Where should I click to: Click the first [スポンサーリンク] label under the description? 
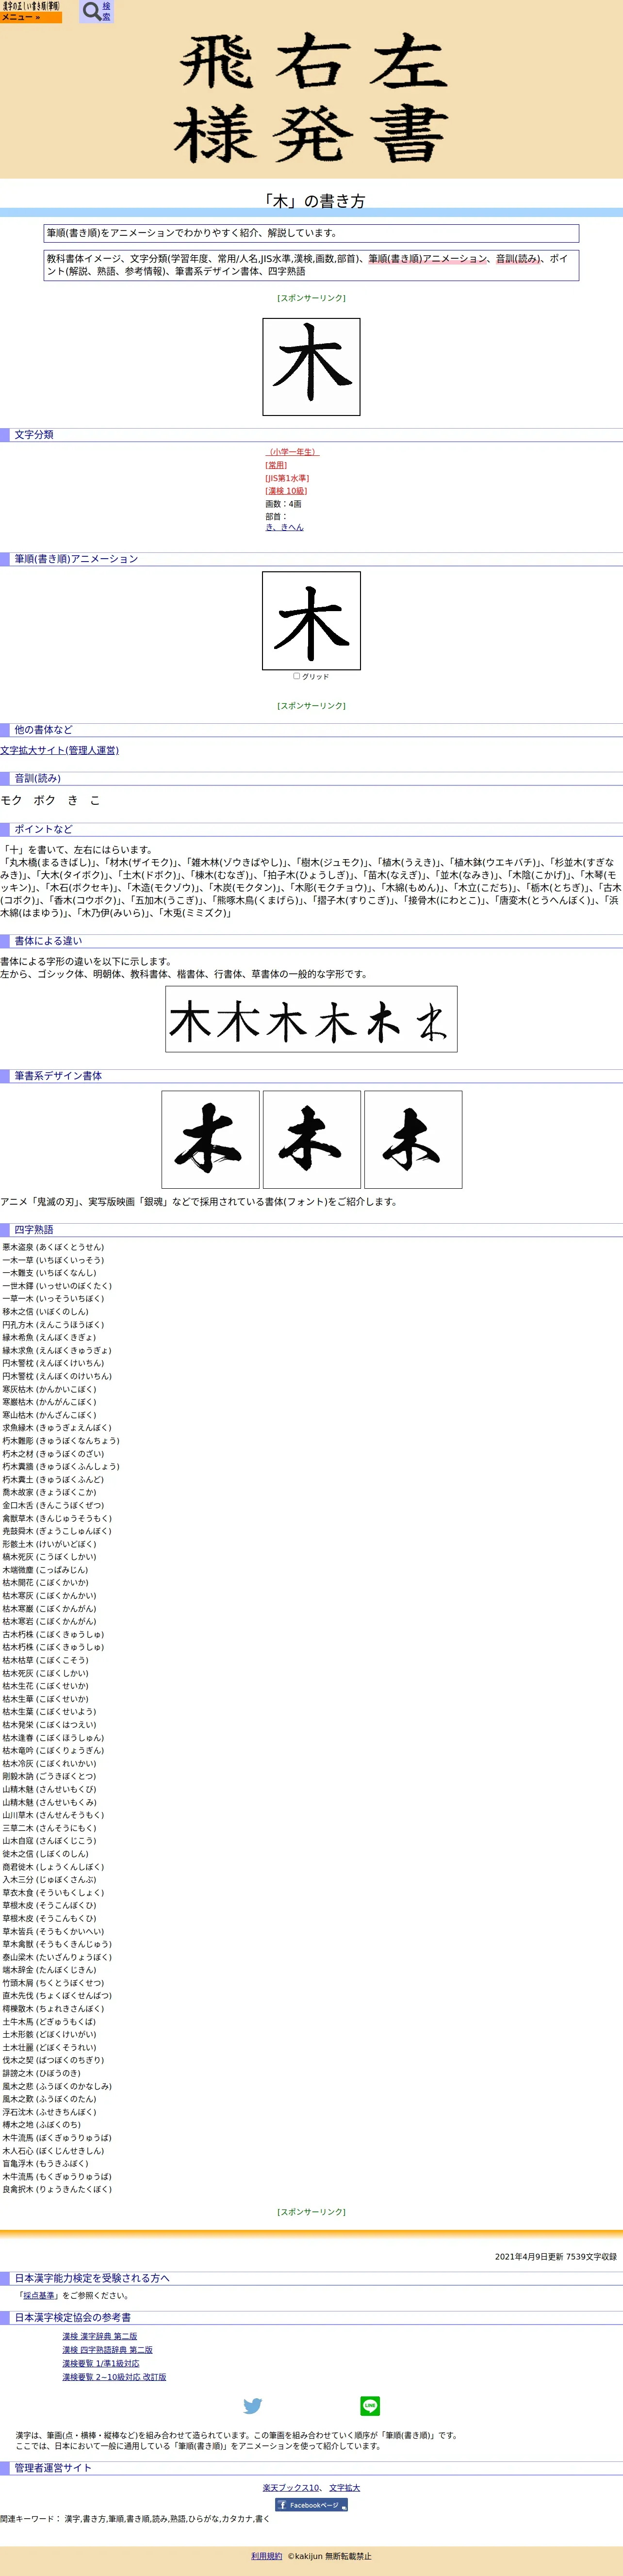[x=311, y=298]
